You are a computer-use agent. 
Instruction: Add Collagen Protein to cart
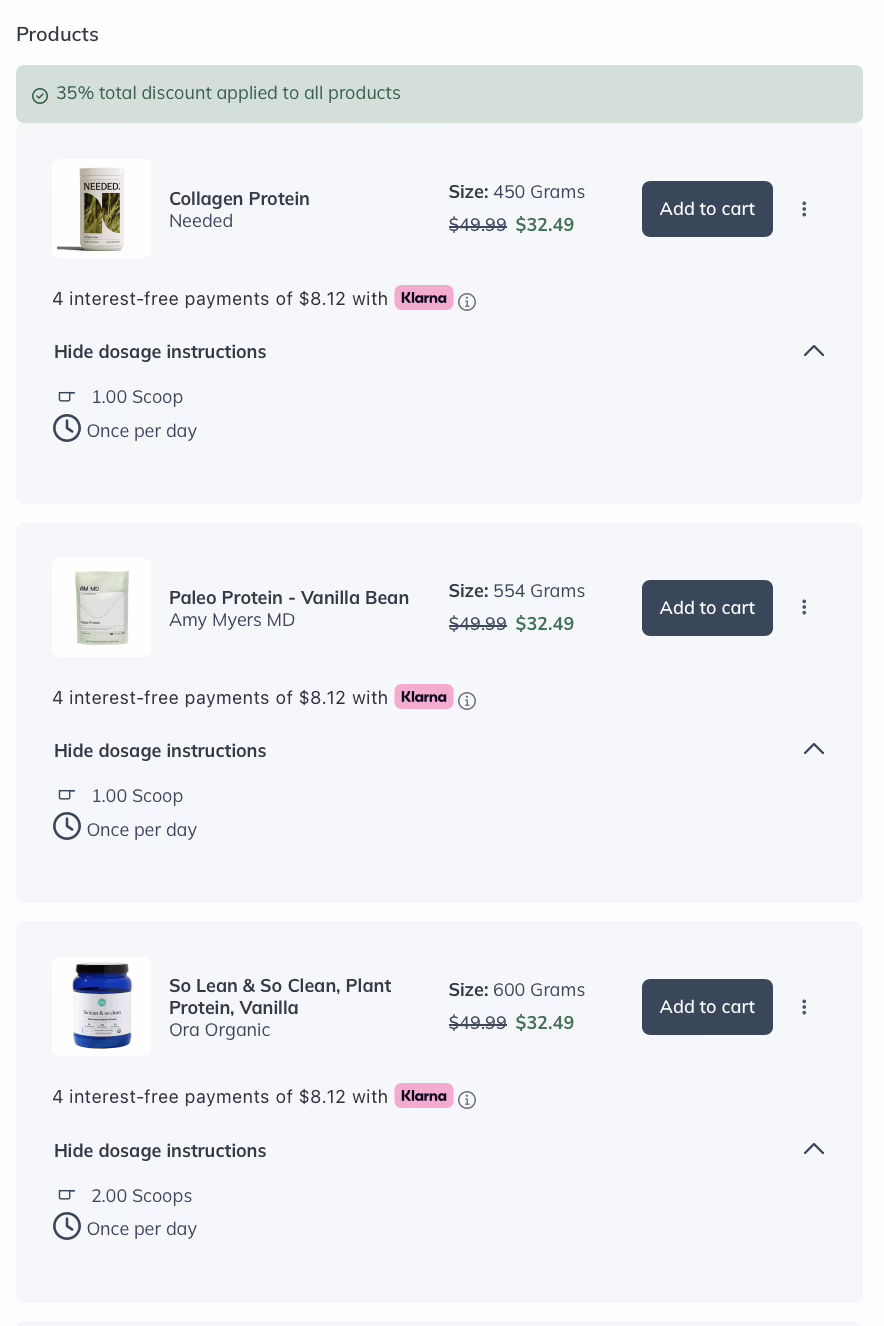click(x=707, y=209)
